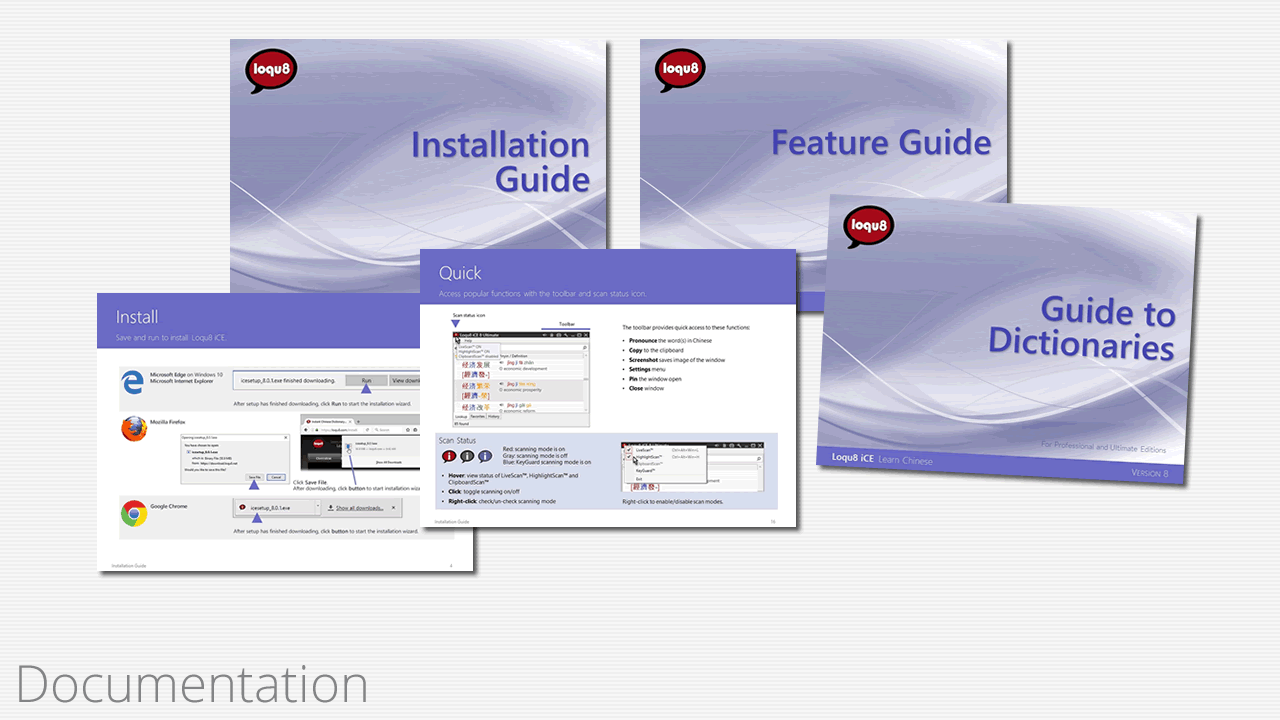
Task: Open the Guide to Dictionaries cover
Action: (x=1005, y=340)
